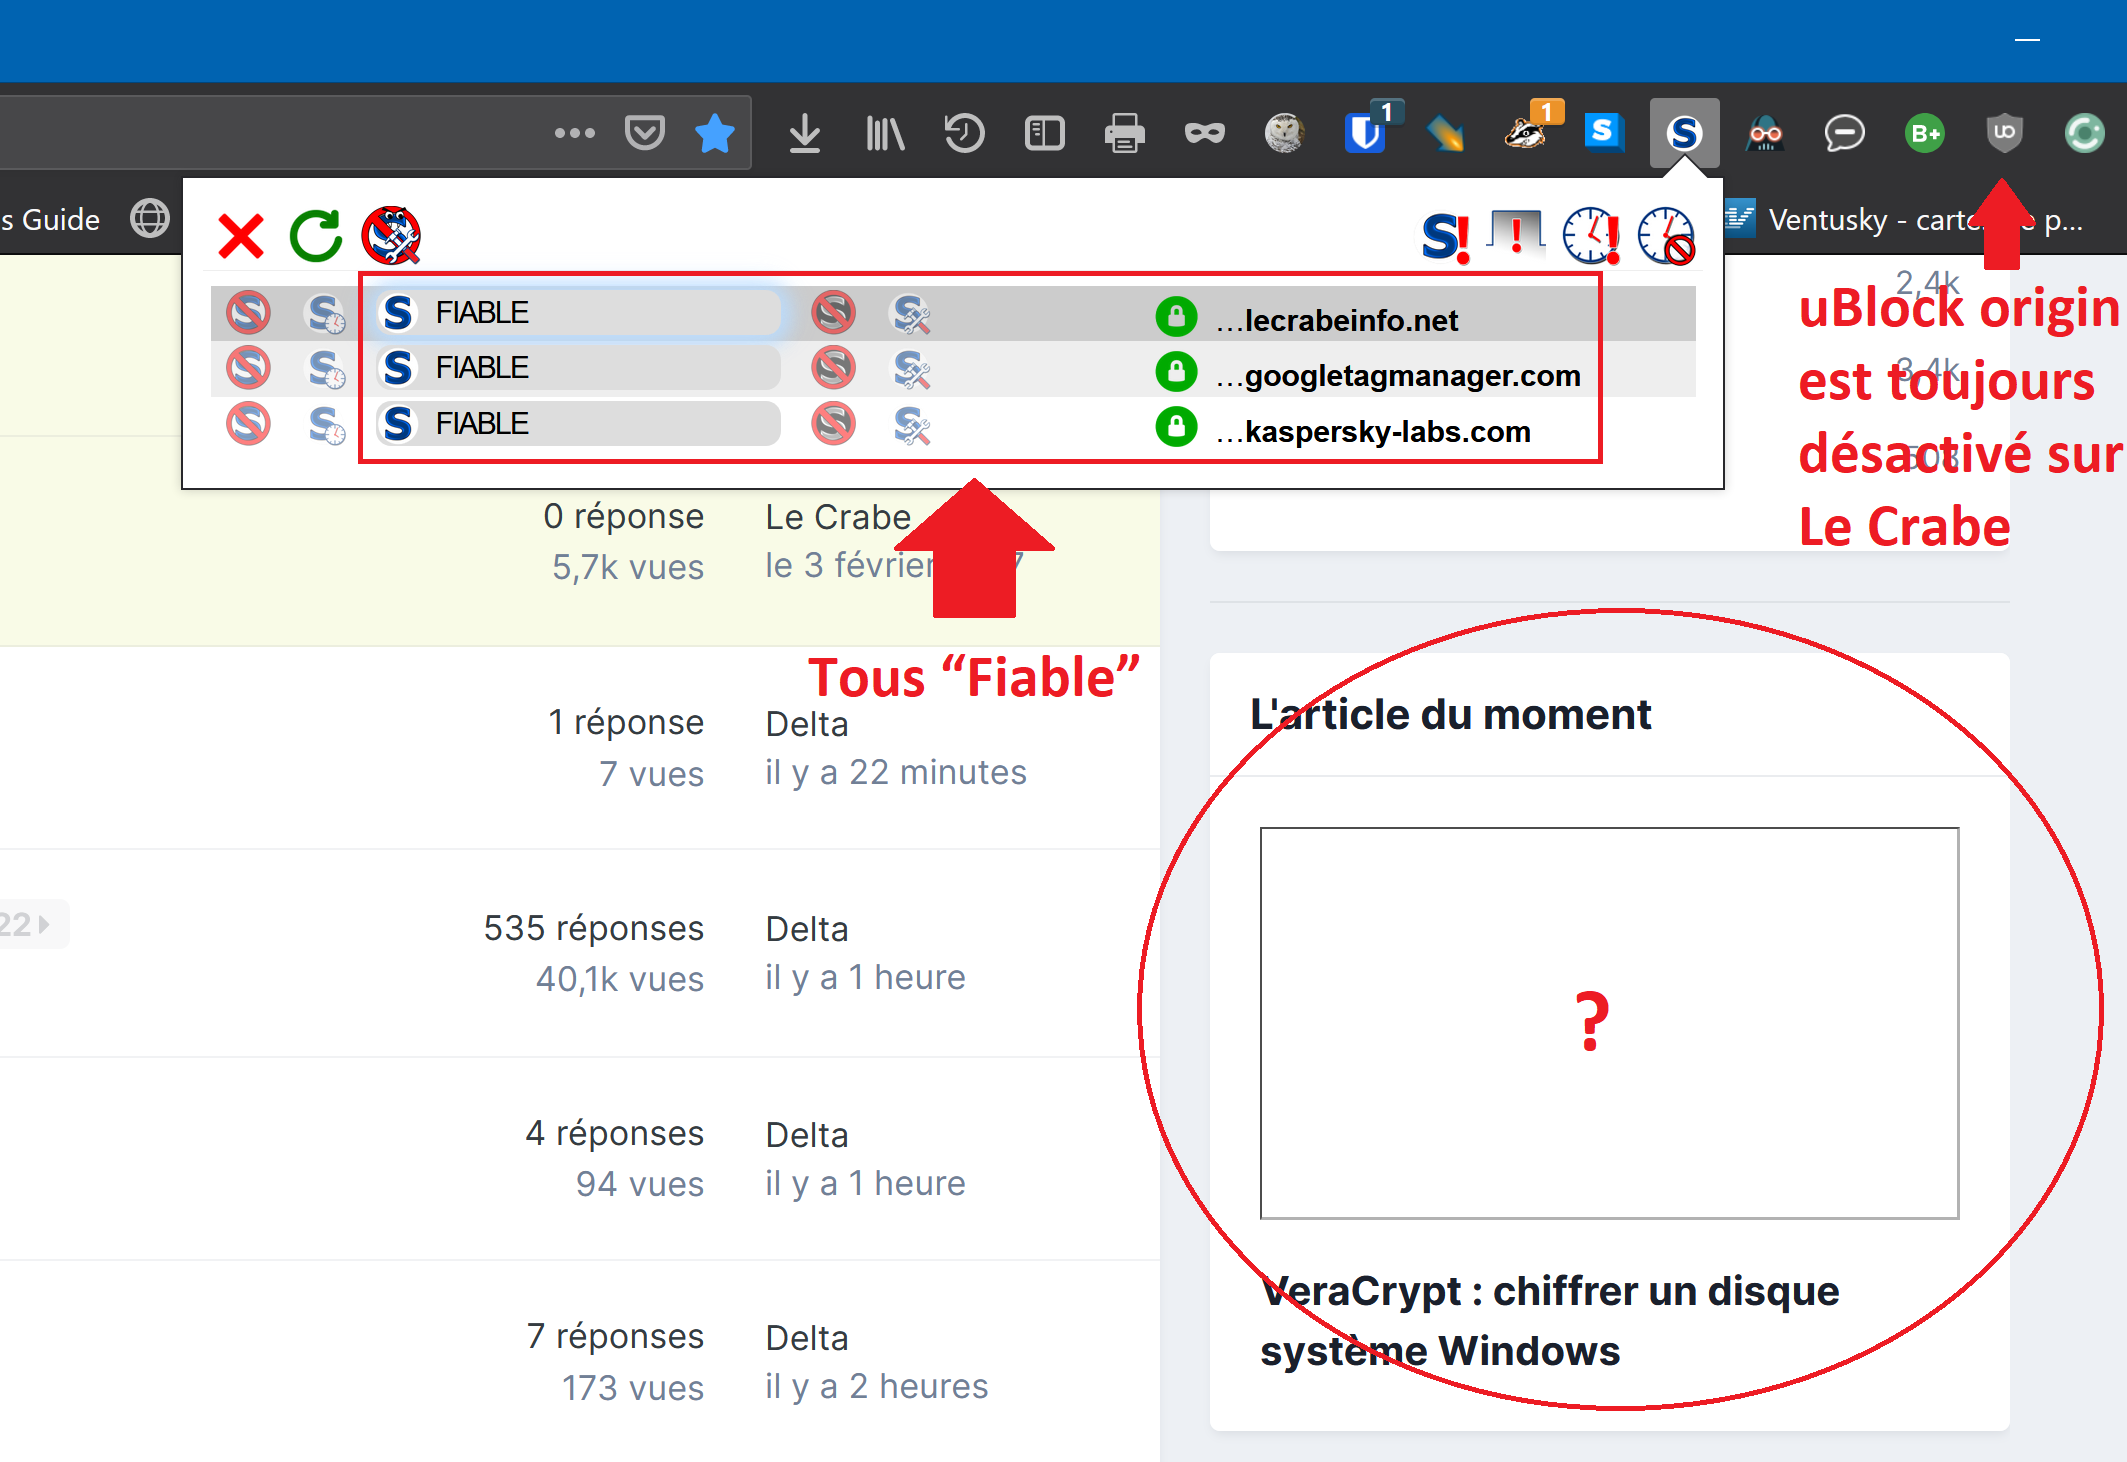Open the Le Crabe author link
The height and width of the screenshot is (1462, 2127).
[838, 517]
